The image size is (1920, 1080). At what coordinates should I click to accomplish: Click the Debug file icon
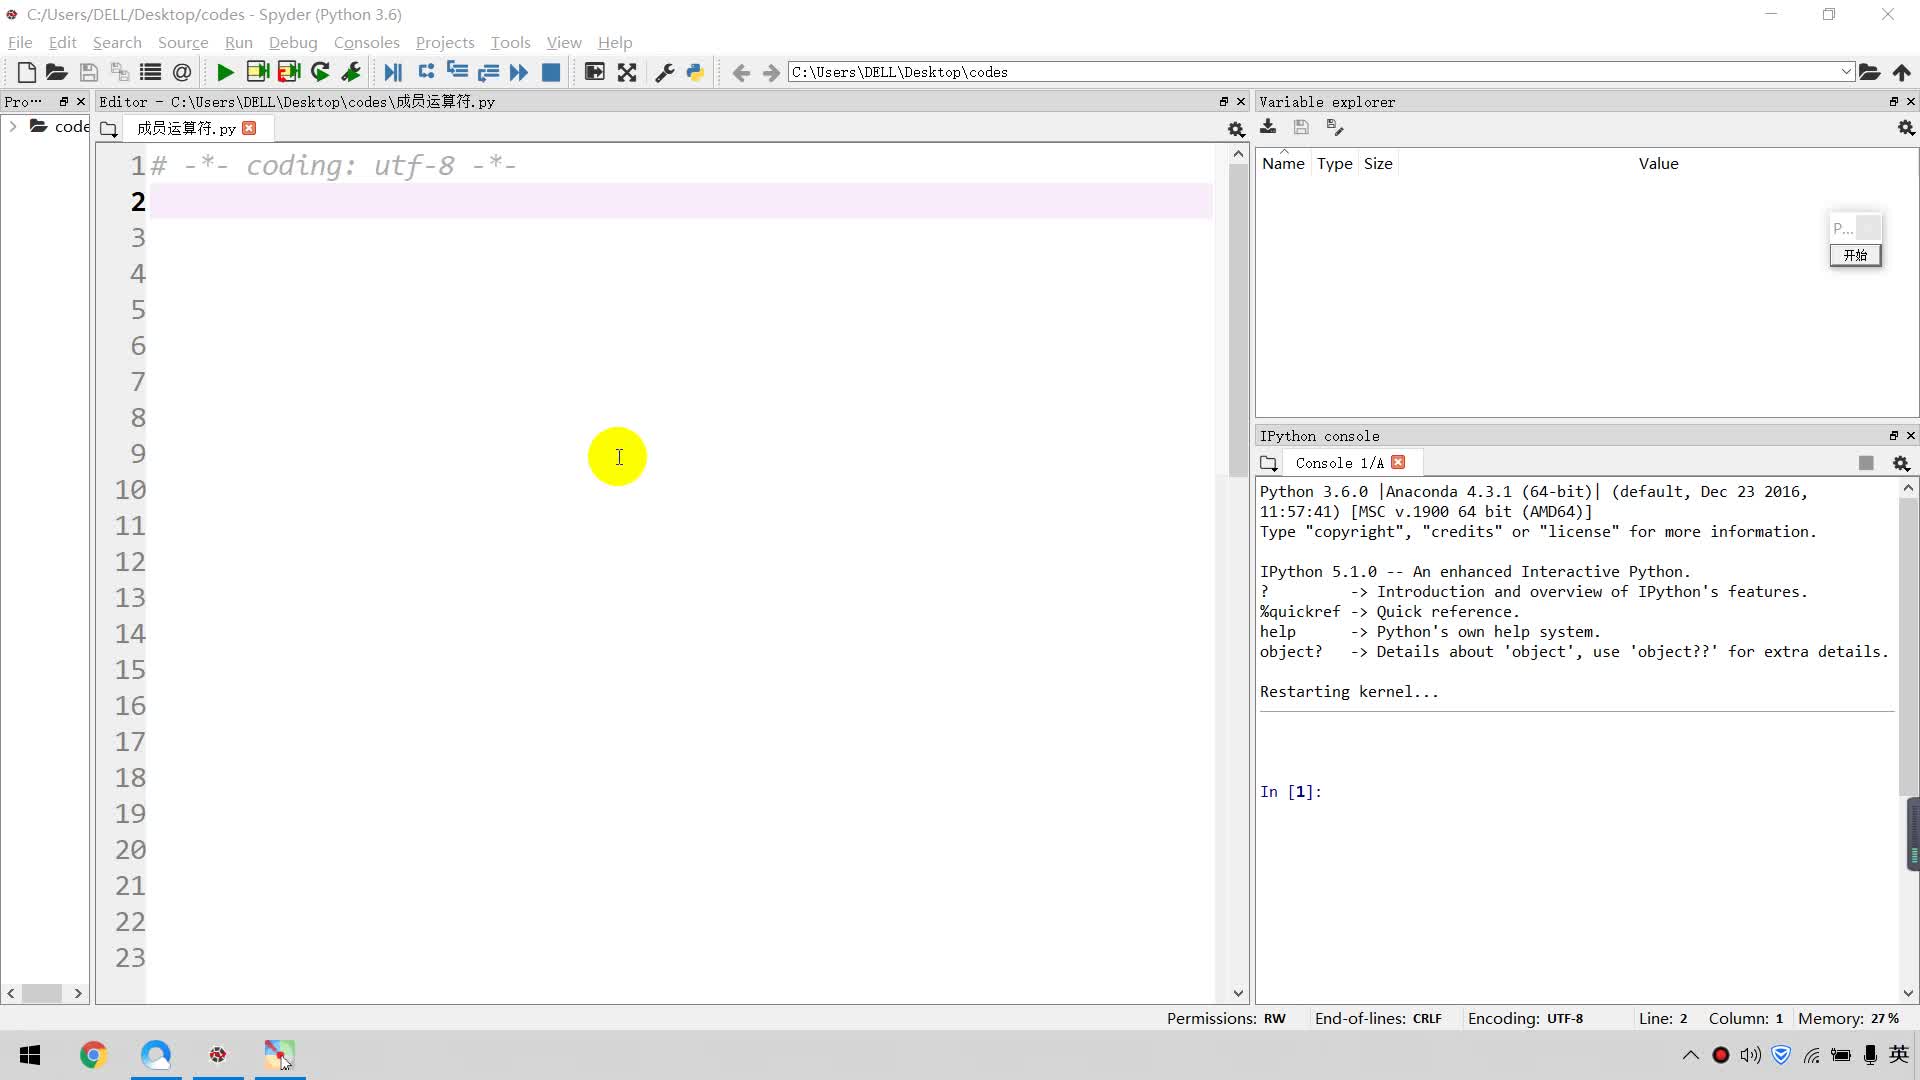393,72
